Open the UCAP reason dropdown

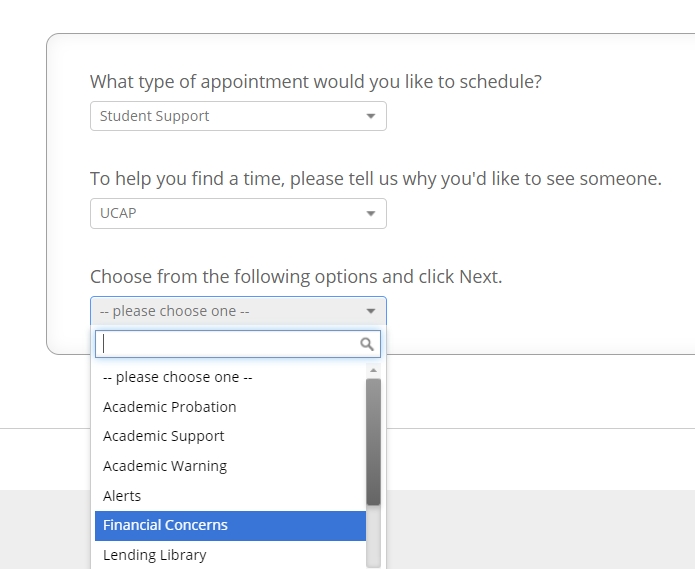[x=238, y=213]
